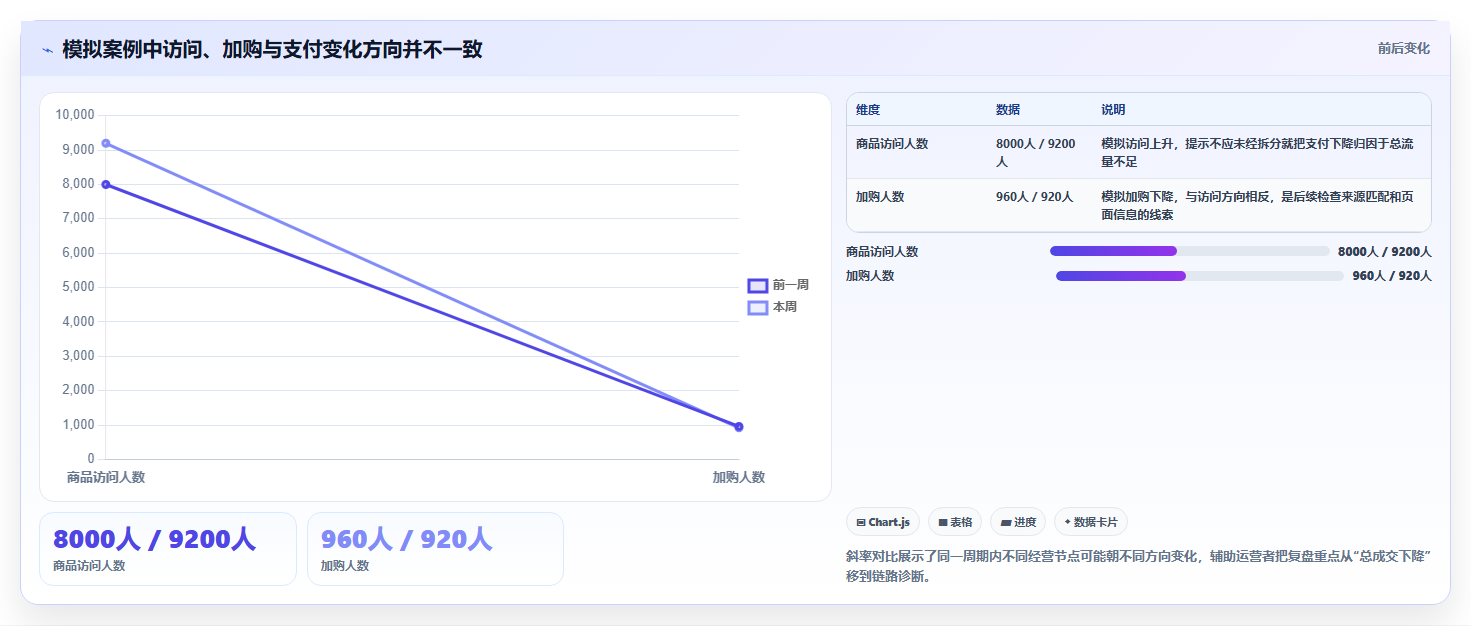This screenshot has height=626, width=1471.
Task: Click 加购人数 cell in the table
Action: tap(880, 197)
